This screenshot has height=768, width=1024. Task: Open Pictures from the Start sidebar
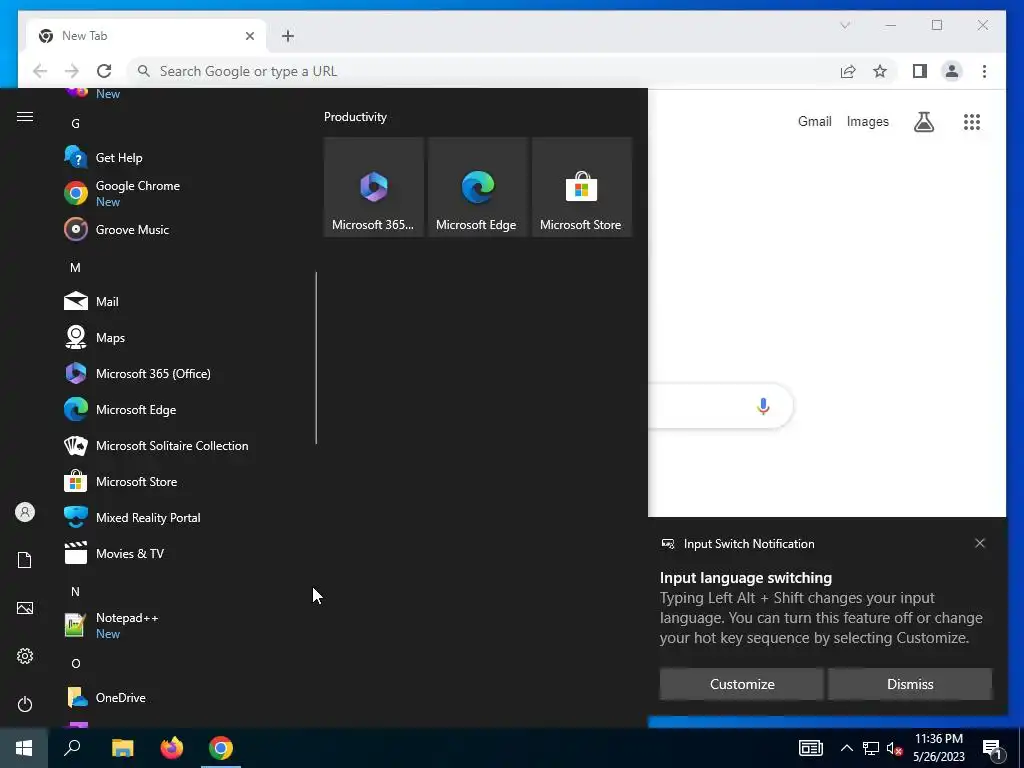tap(25, 608)
